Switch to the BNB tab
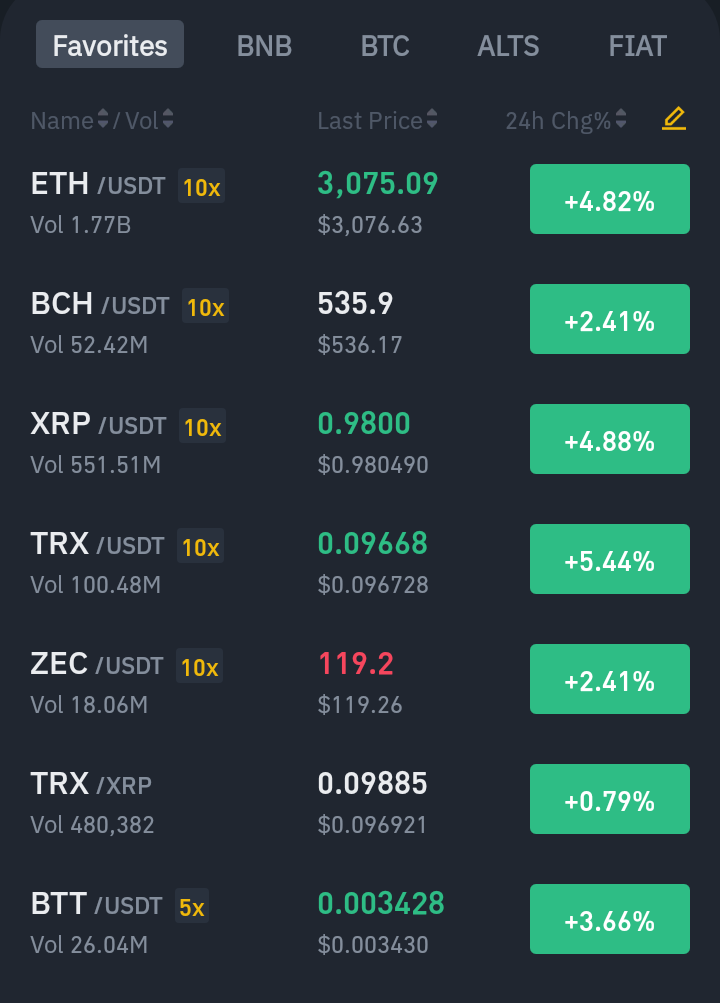The height and width of the screenshot is (1003, 720). (x=264, y=46)
